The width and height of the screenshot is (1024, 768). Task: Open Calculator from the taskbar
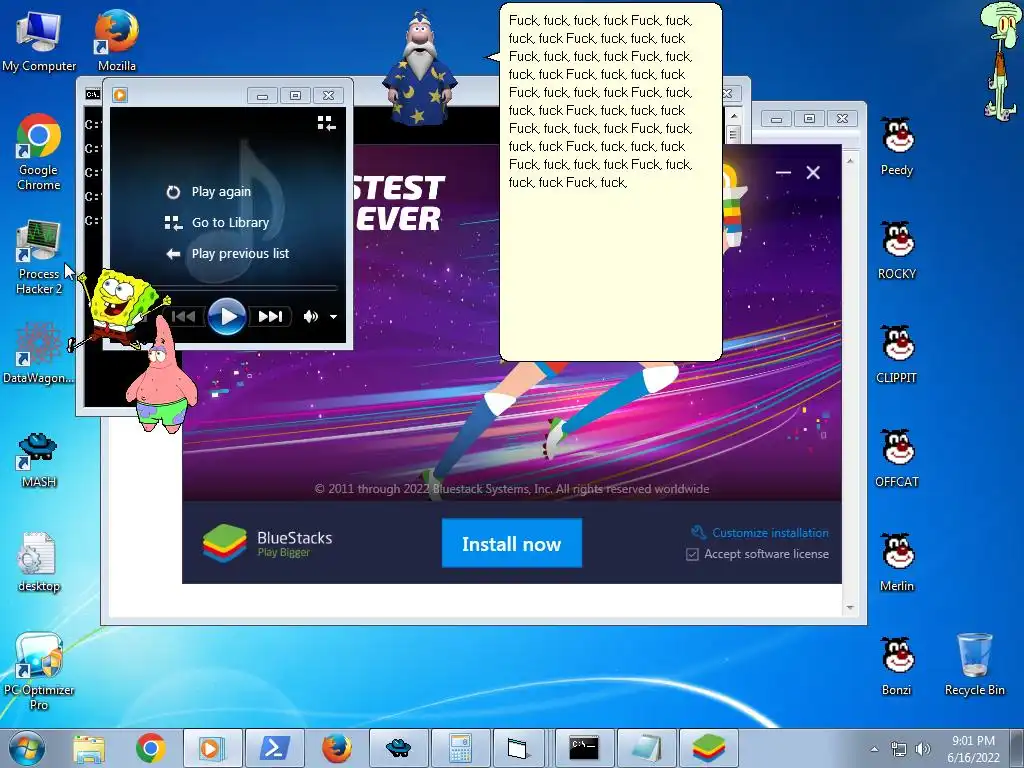460,748
